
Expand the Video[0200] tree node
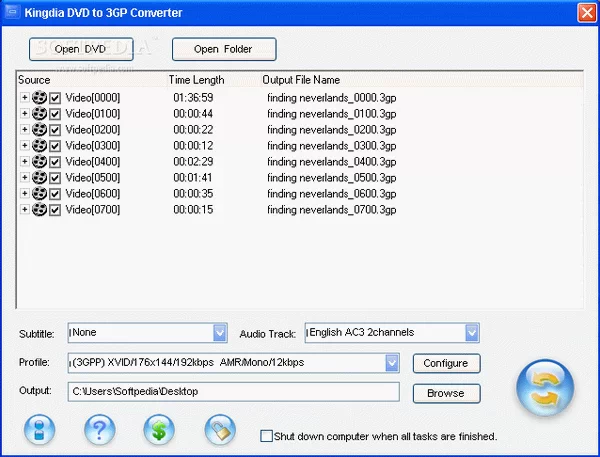(x=24, y=130)
